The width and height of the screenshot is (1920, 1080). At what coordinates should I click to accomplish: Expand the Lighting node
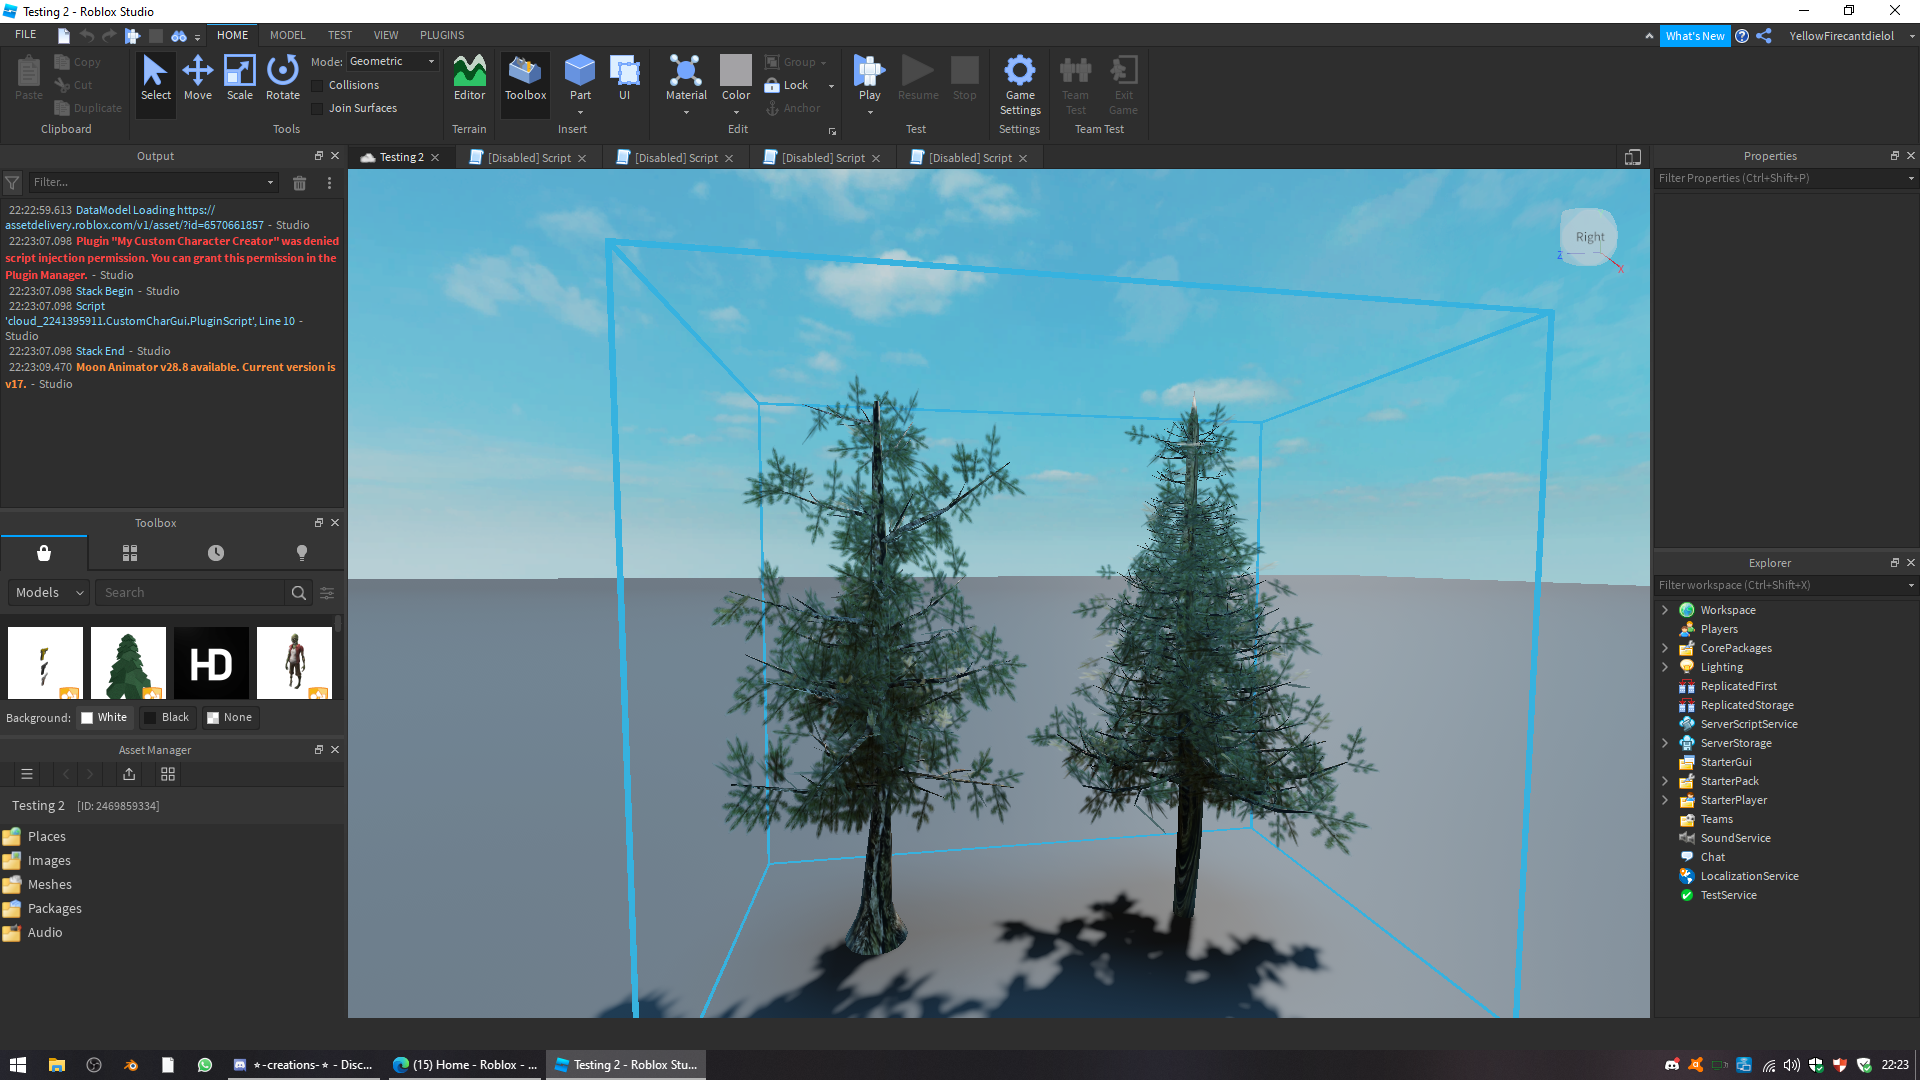[x=1665, y=667]
